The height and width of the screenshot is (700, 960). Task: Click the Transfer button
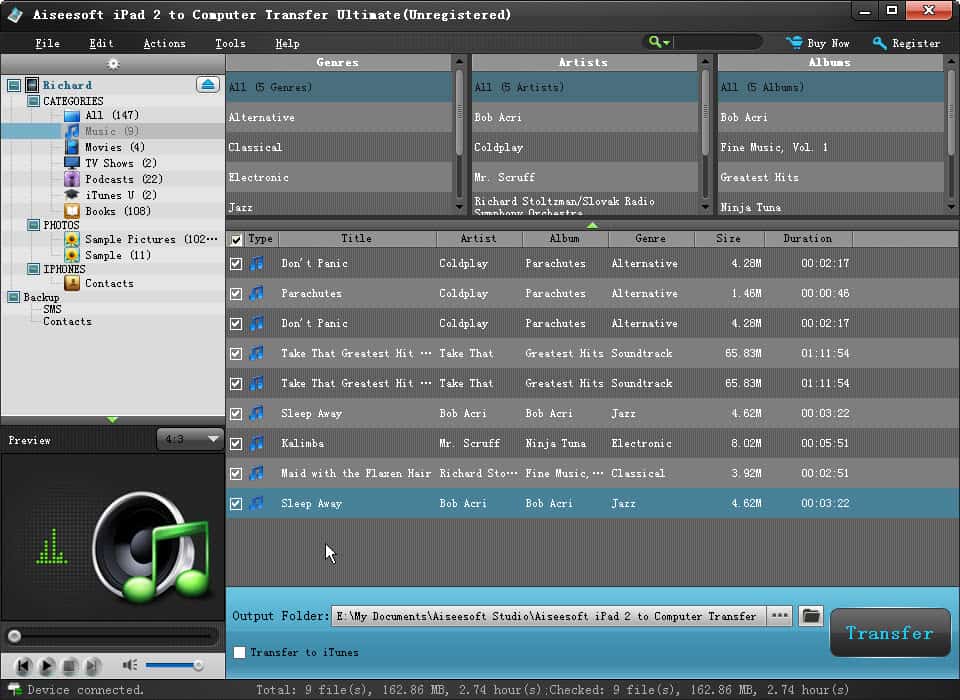point(889,633)
